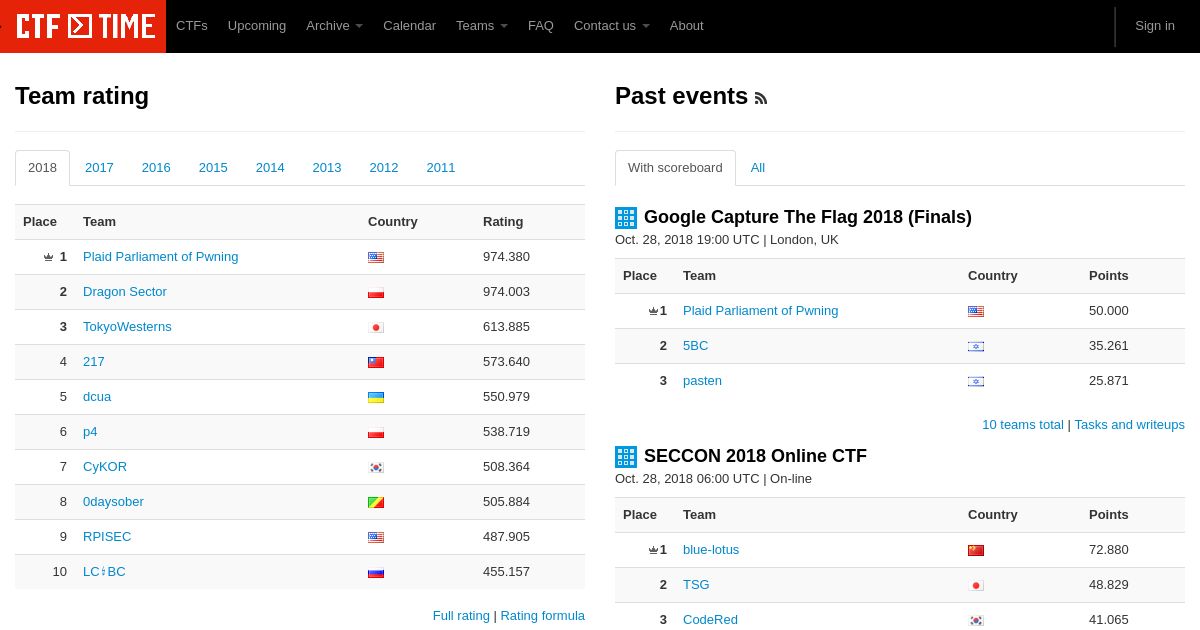Open the Archive dropdown in navbar
Viewport: 1200px width, 630px height.
click(334, 26)
